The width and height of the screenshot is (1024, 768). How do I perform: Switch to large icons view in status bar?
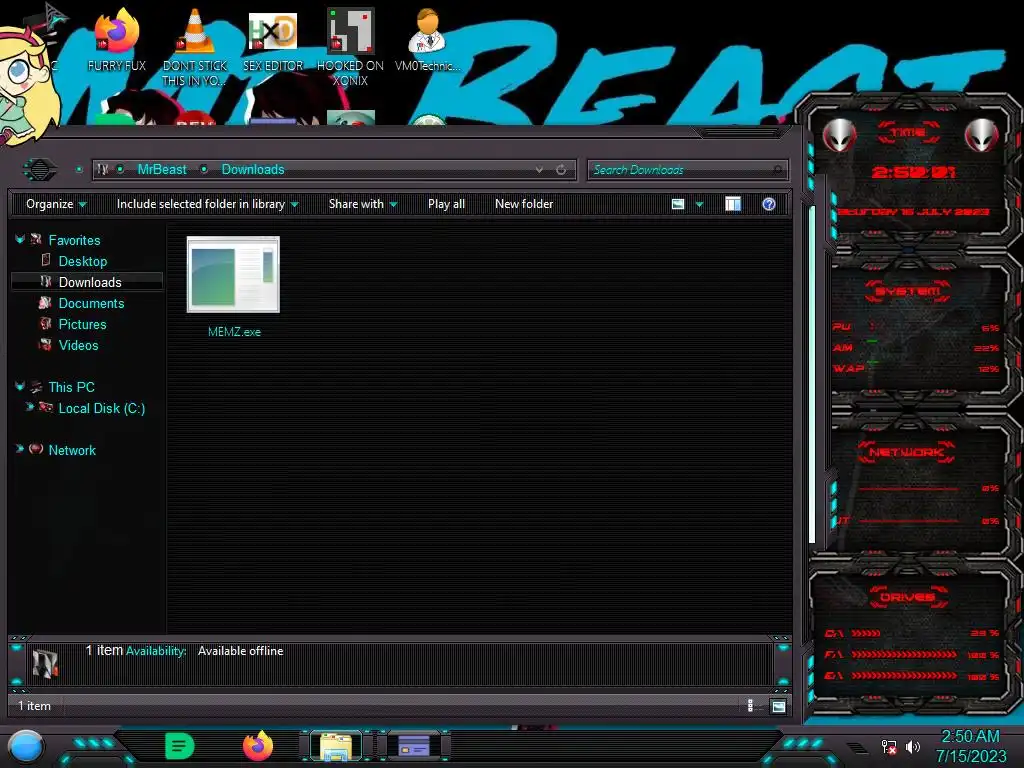point(778,706)
